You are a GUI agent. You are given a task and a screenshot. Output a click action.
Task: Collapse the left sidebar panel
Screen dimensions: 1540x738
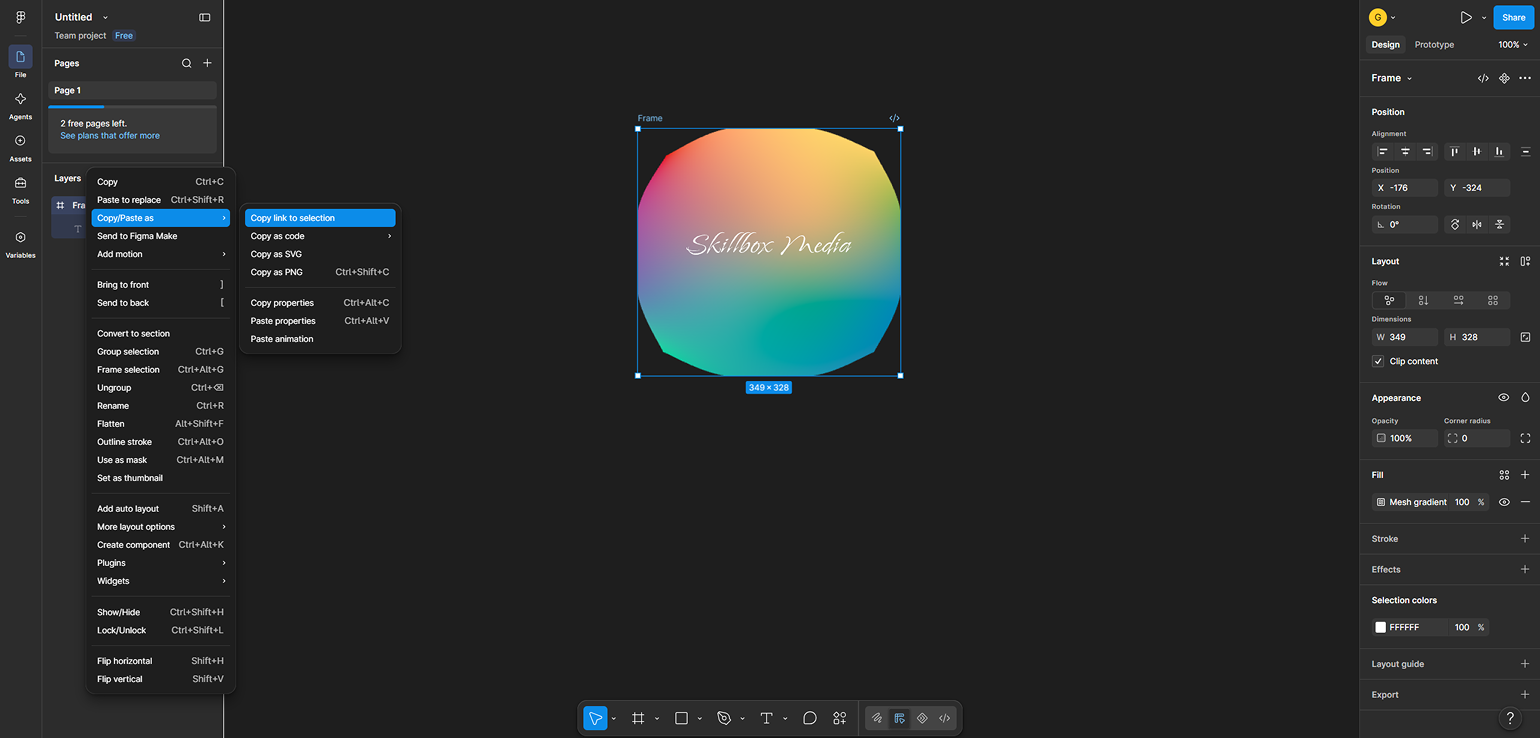click(x=205, y=17)
